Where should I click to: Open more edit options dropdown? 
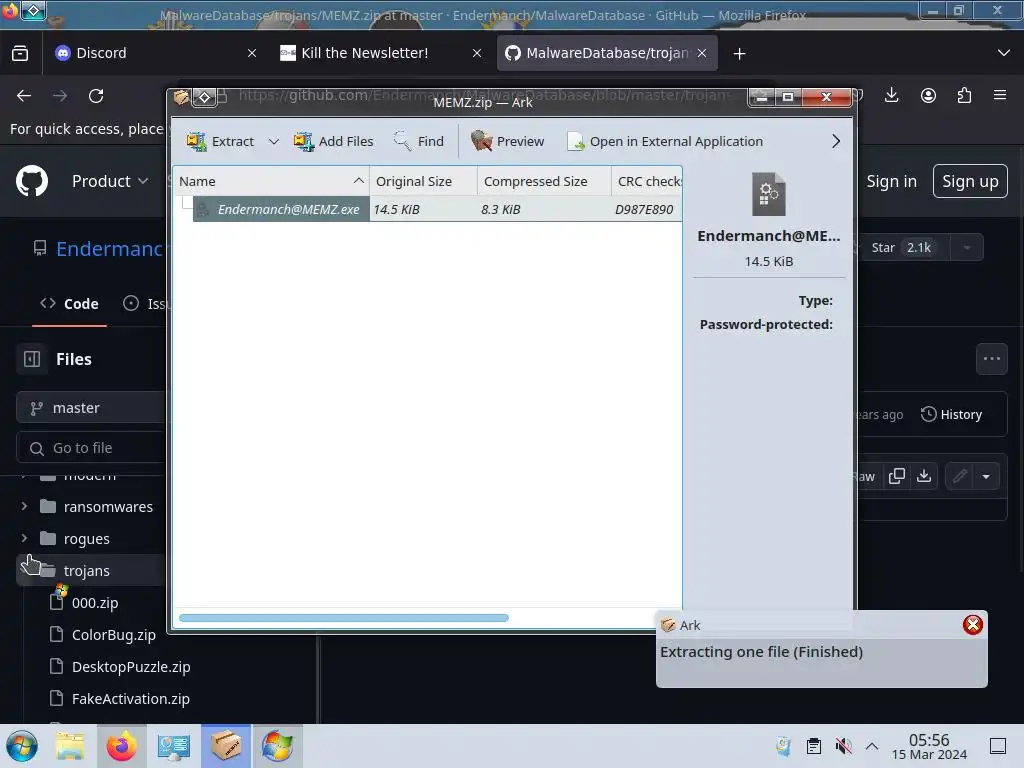986,476
